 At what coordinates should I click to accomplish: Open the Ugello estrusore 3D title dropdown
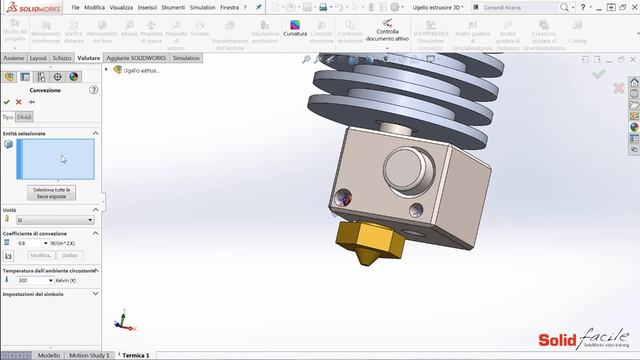coord(462,7)
